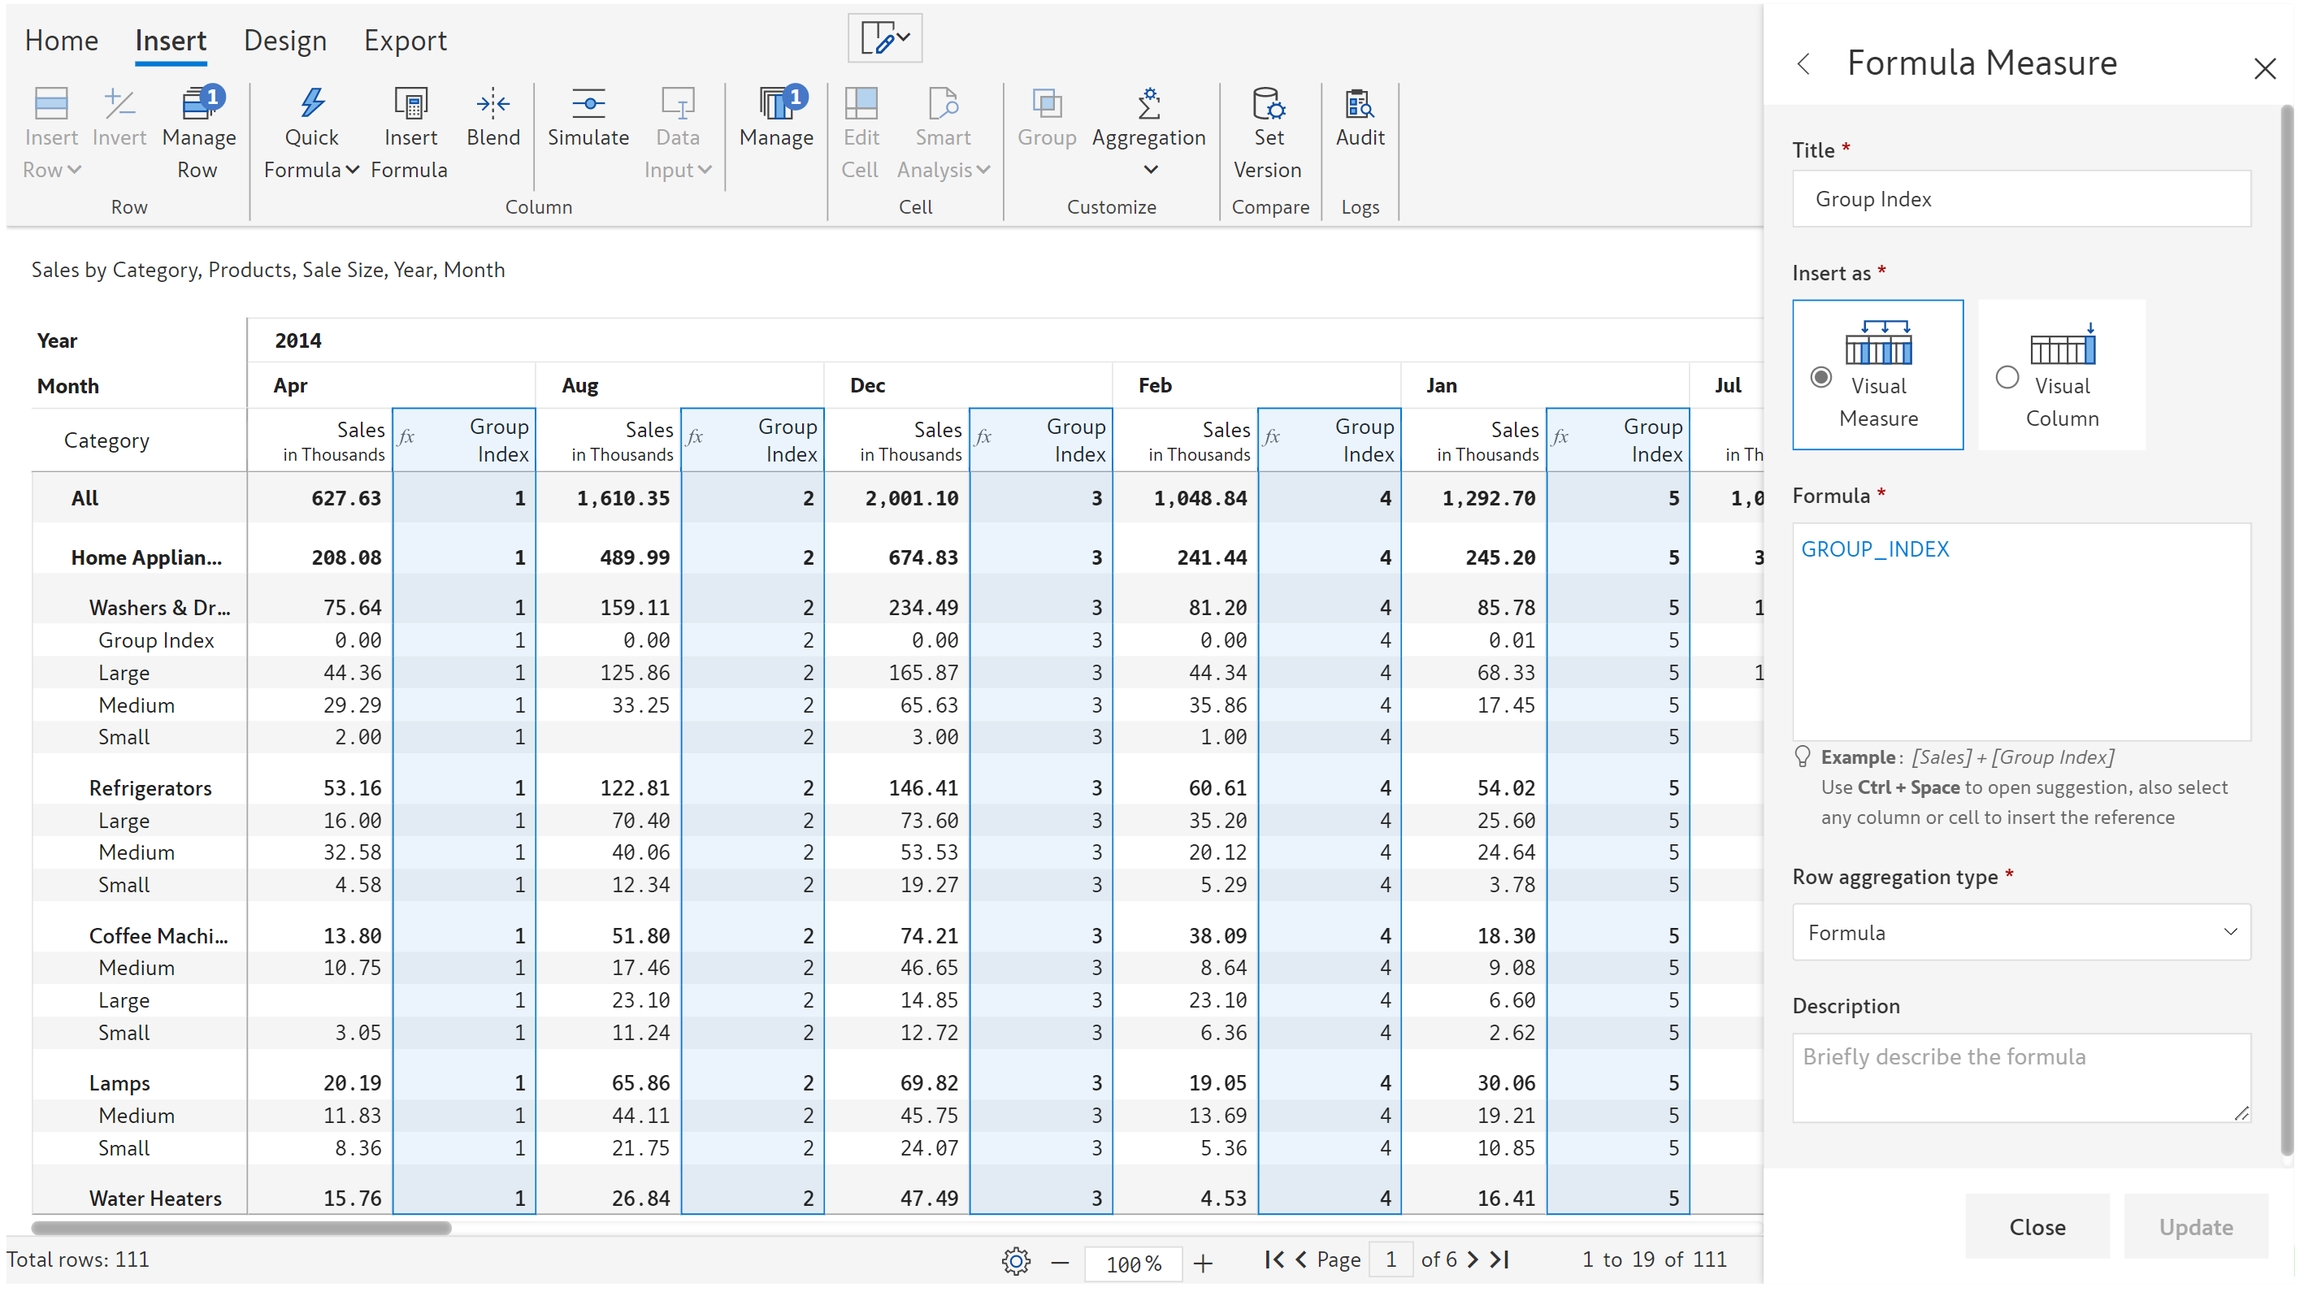Open the Row aggregation type dropdown
2304x1292 pixels.
pos(2021,932)
